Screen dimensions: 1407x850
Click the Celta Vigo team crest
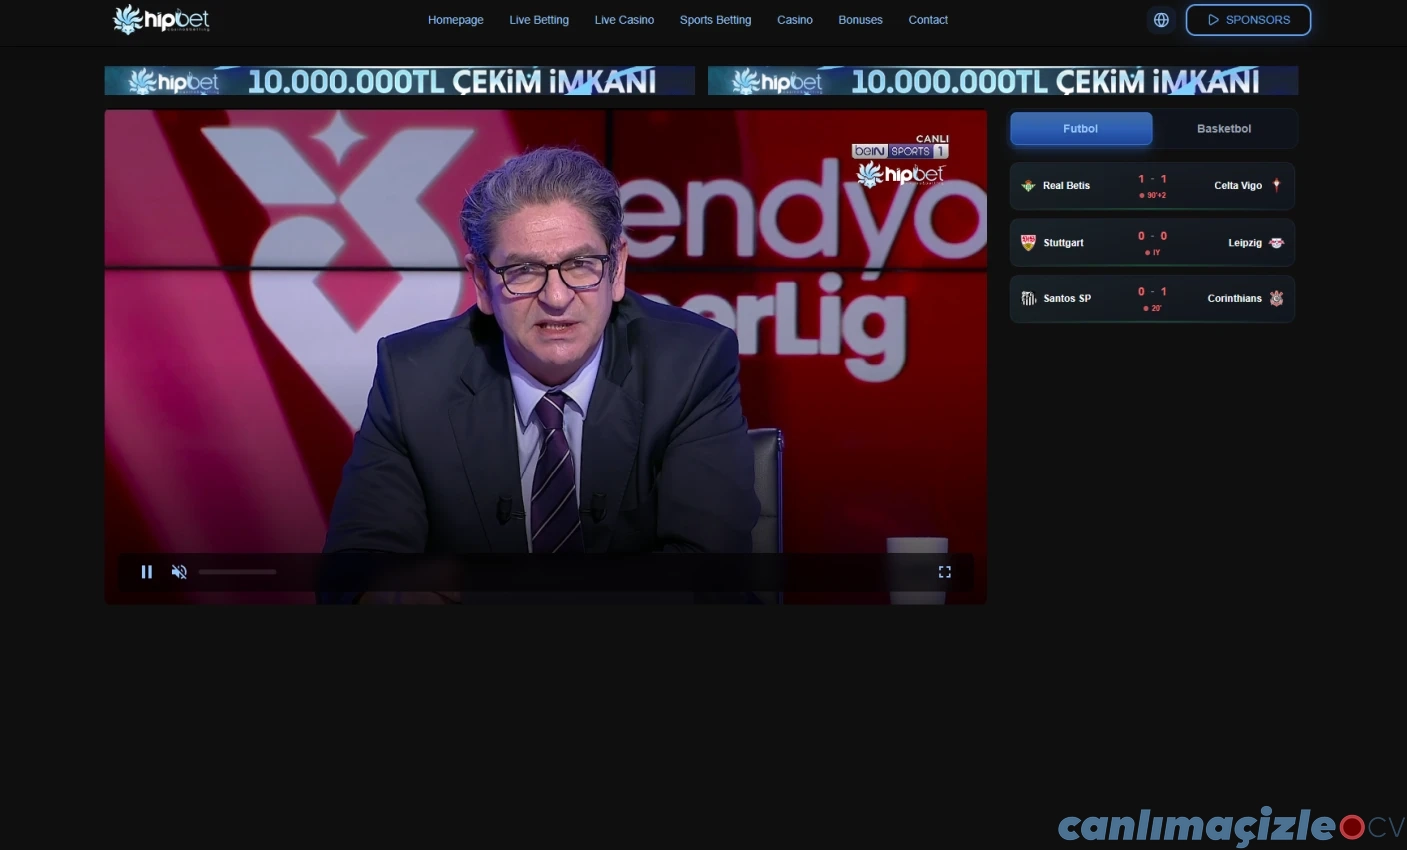coord(1276,186)
